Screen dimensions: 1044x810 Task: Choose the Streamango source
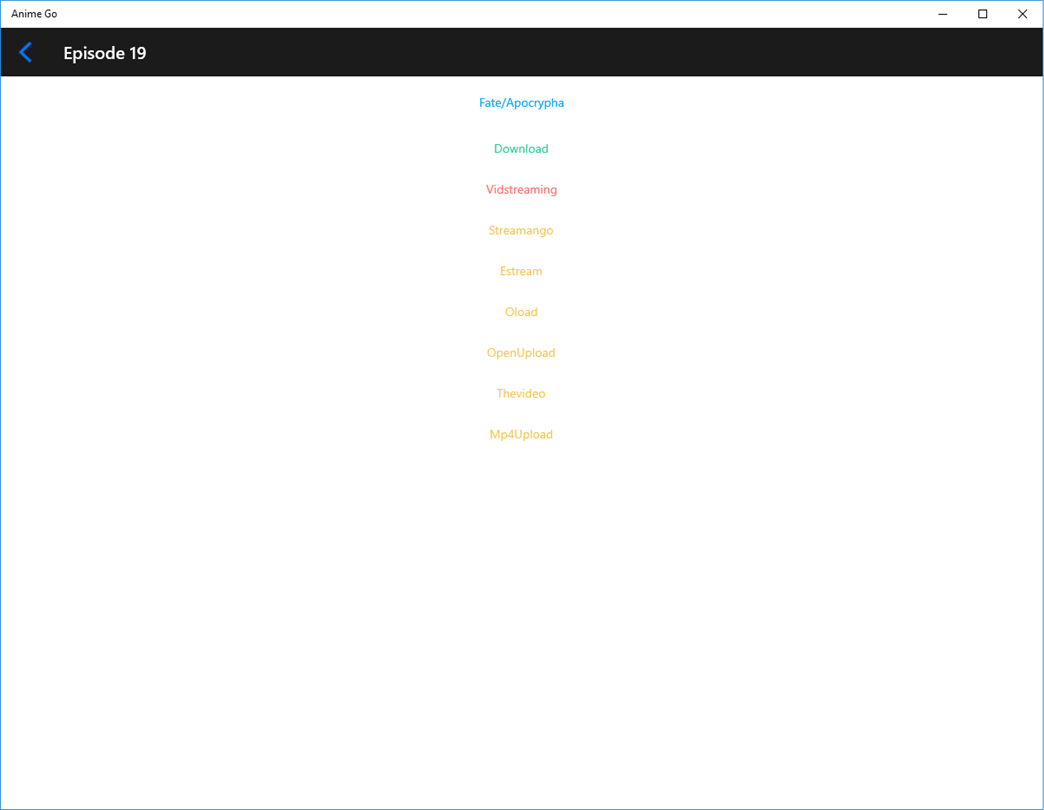(521, 230)
